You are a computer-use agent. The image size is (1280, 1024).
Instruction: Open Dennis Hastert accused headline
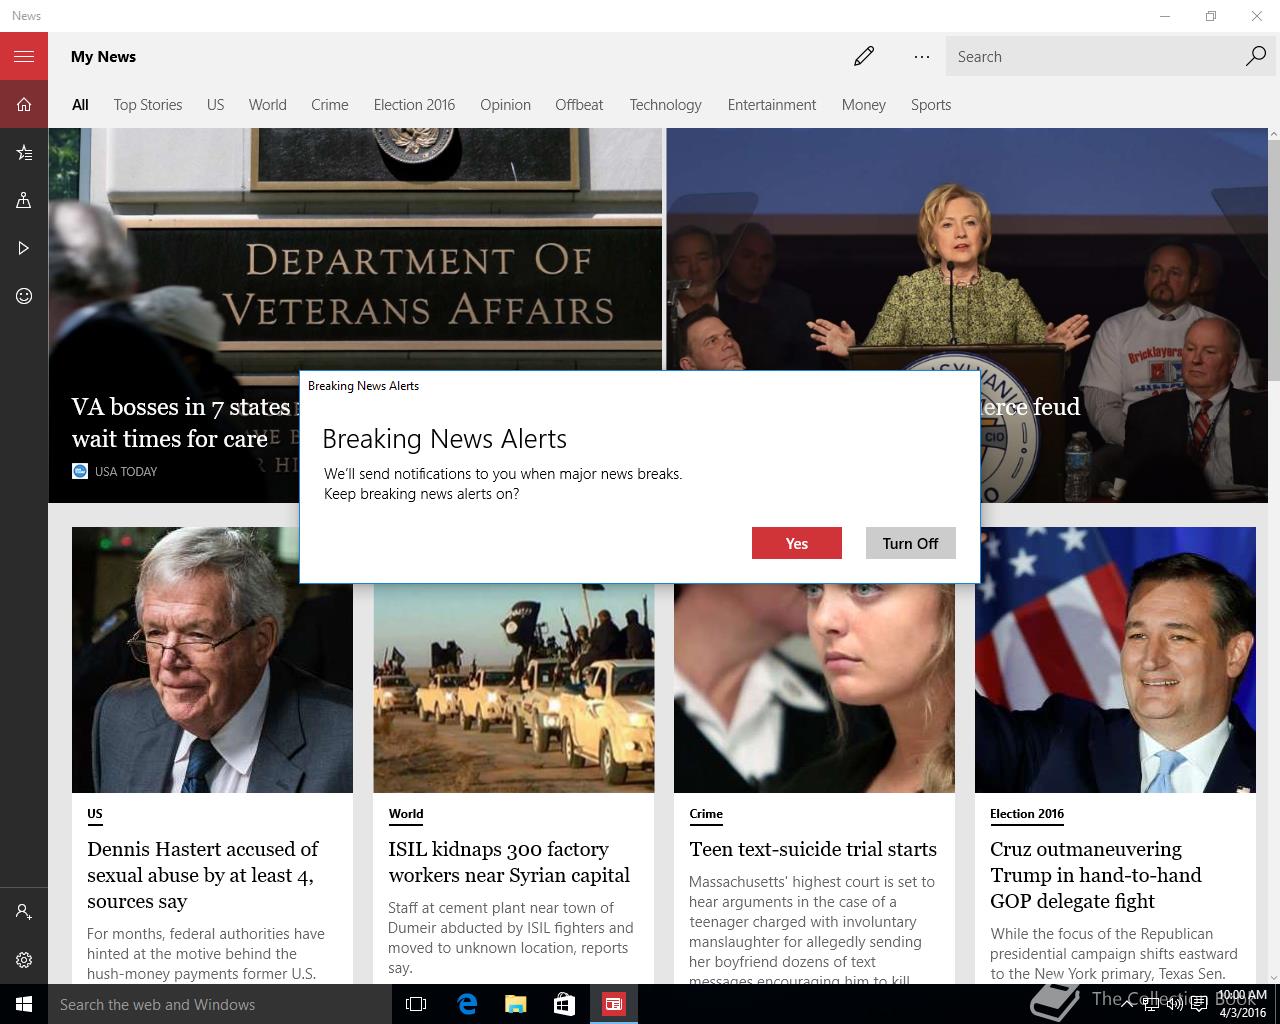(x=202, y=875)
